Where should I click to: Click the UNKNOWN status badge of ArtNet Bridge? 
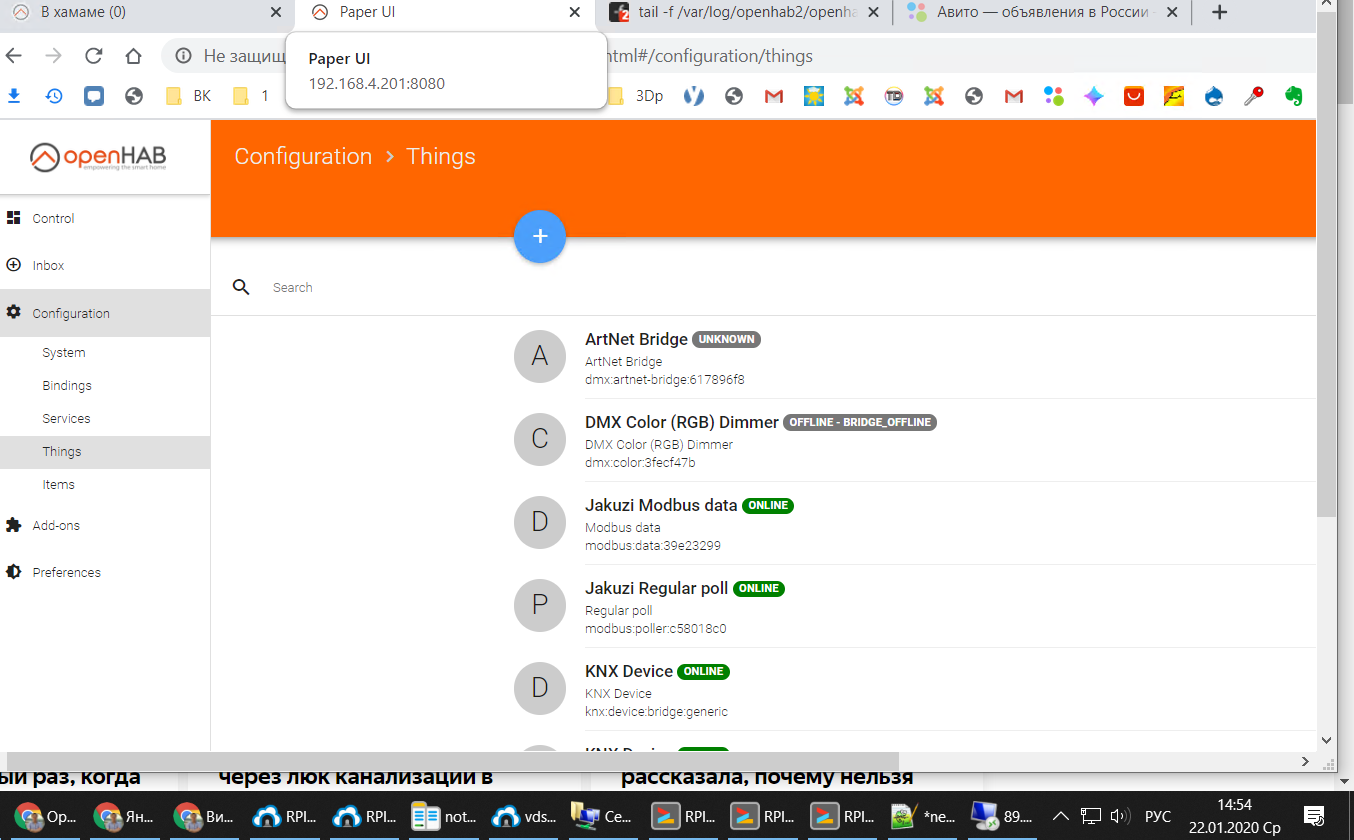click(x=726, y=339)
